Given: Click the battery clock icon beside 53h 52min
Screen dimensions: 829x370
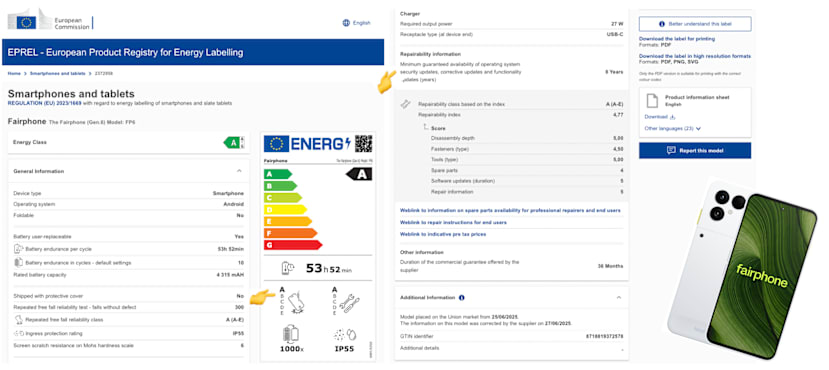Looking at the screenshot, I should 289,269.
